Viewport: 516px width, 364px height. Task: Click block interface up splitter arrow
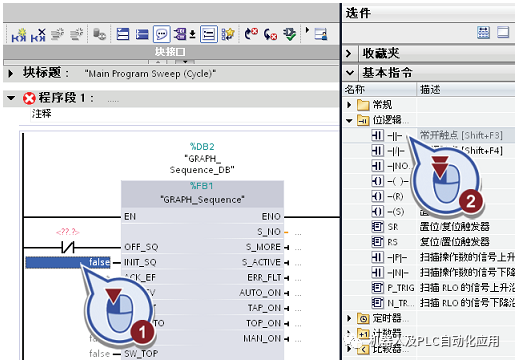pos(158,62)
